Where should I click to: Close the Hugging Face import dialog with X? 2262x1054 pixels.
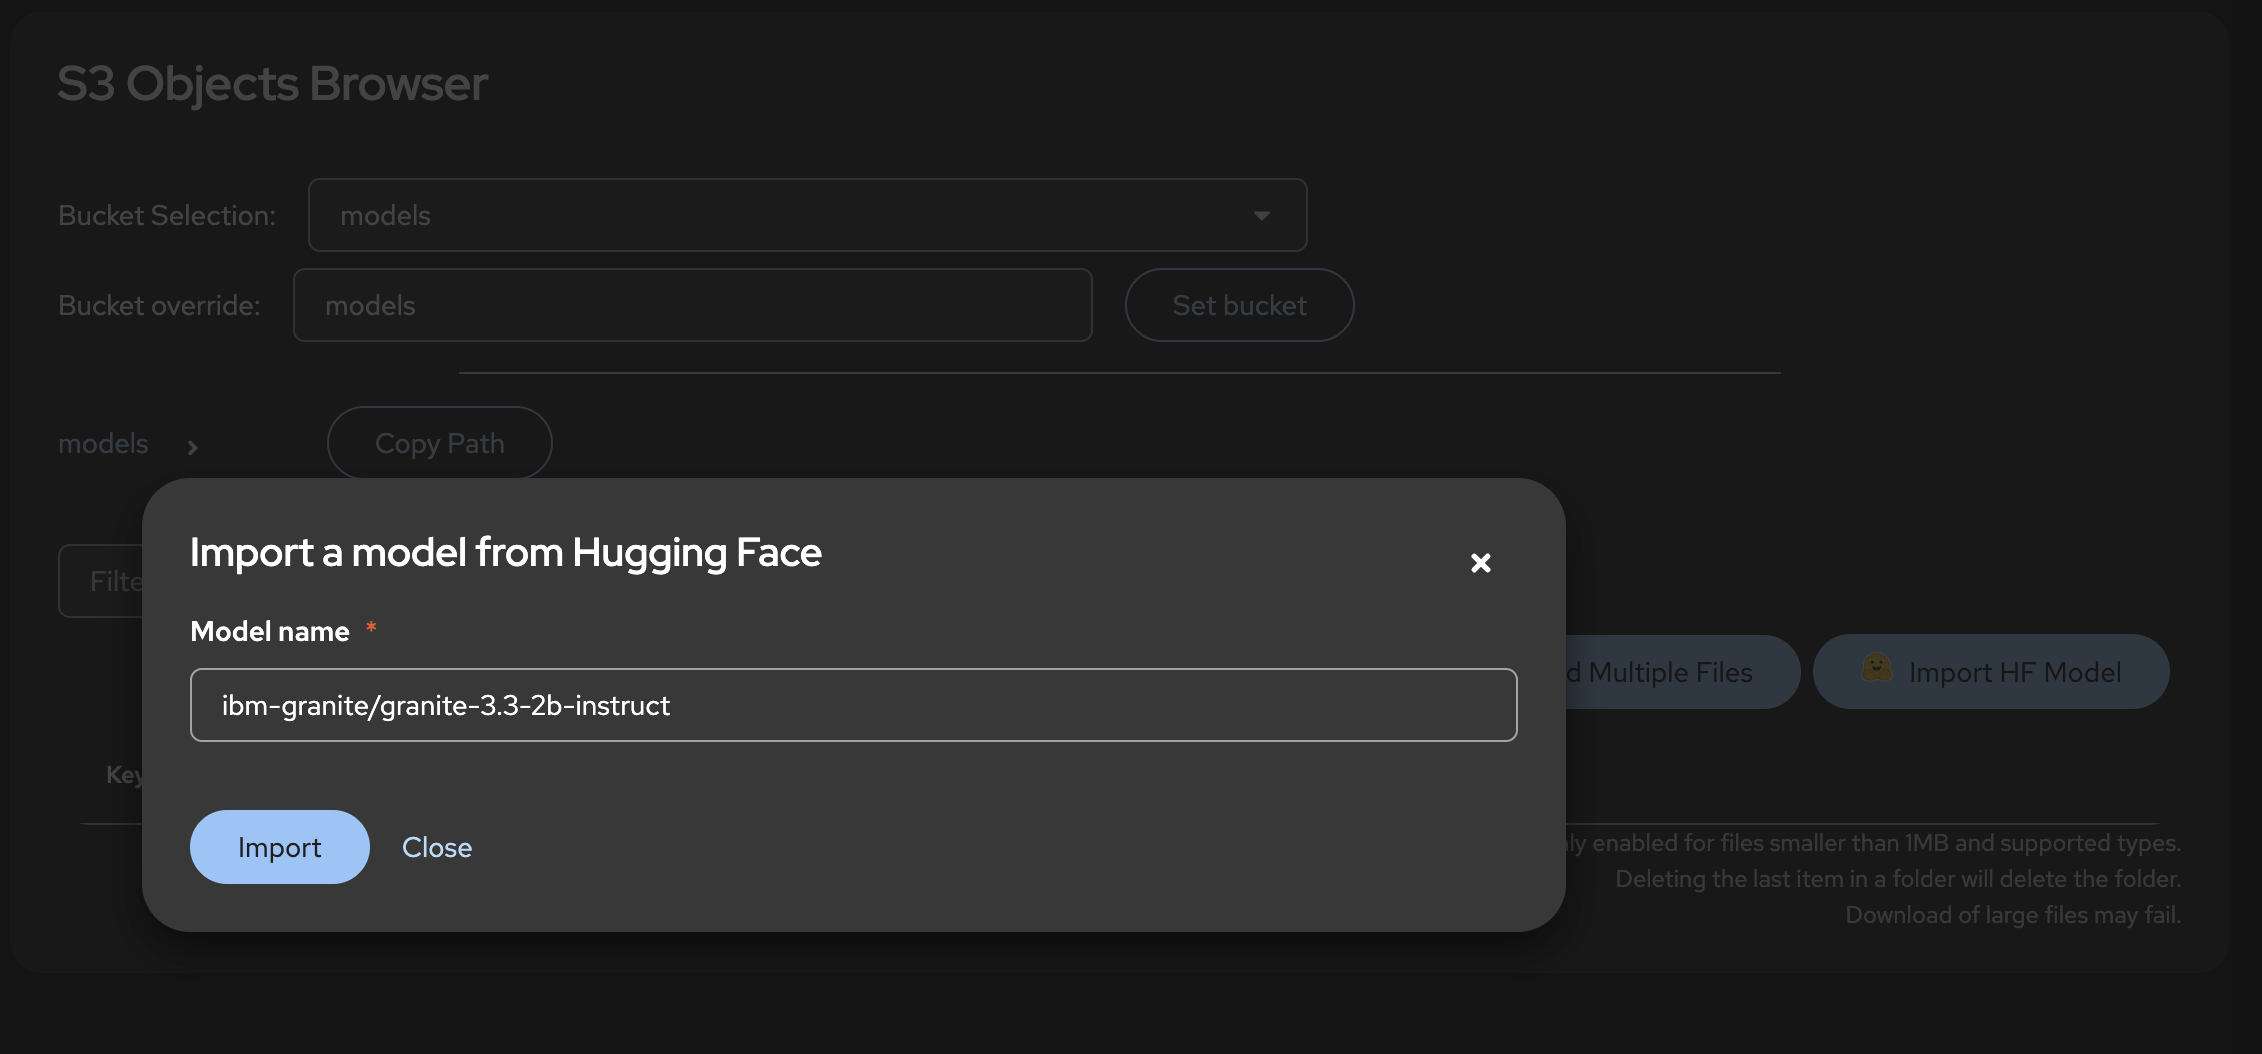pos(1480,563)
